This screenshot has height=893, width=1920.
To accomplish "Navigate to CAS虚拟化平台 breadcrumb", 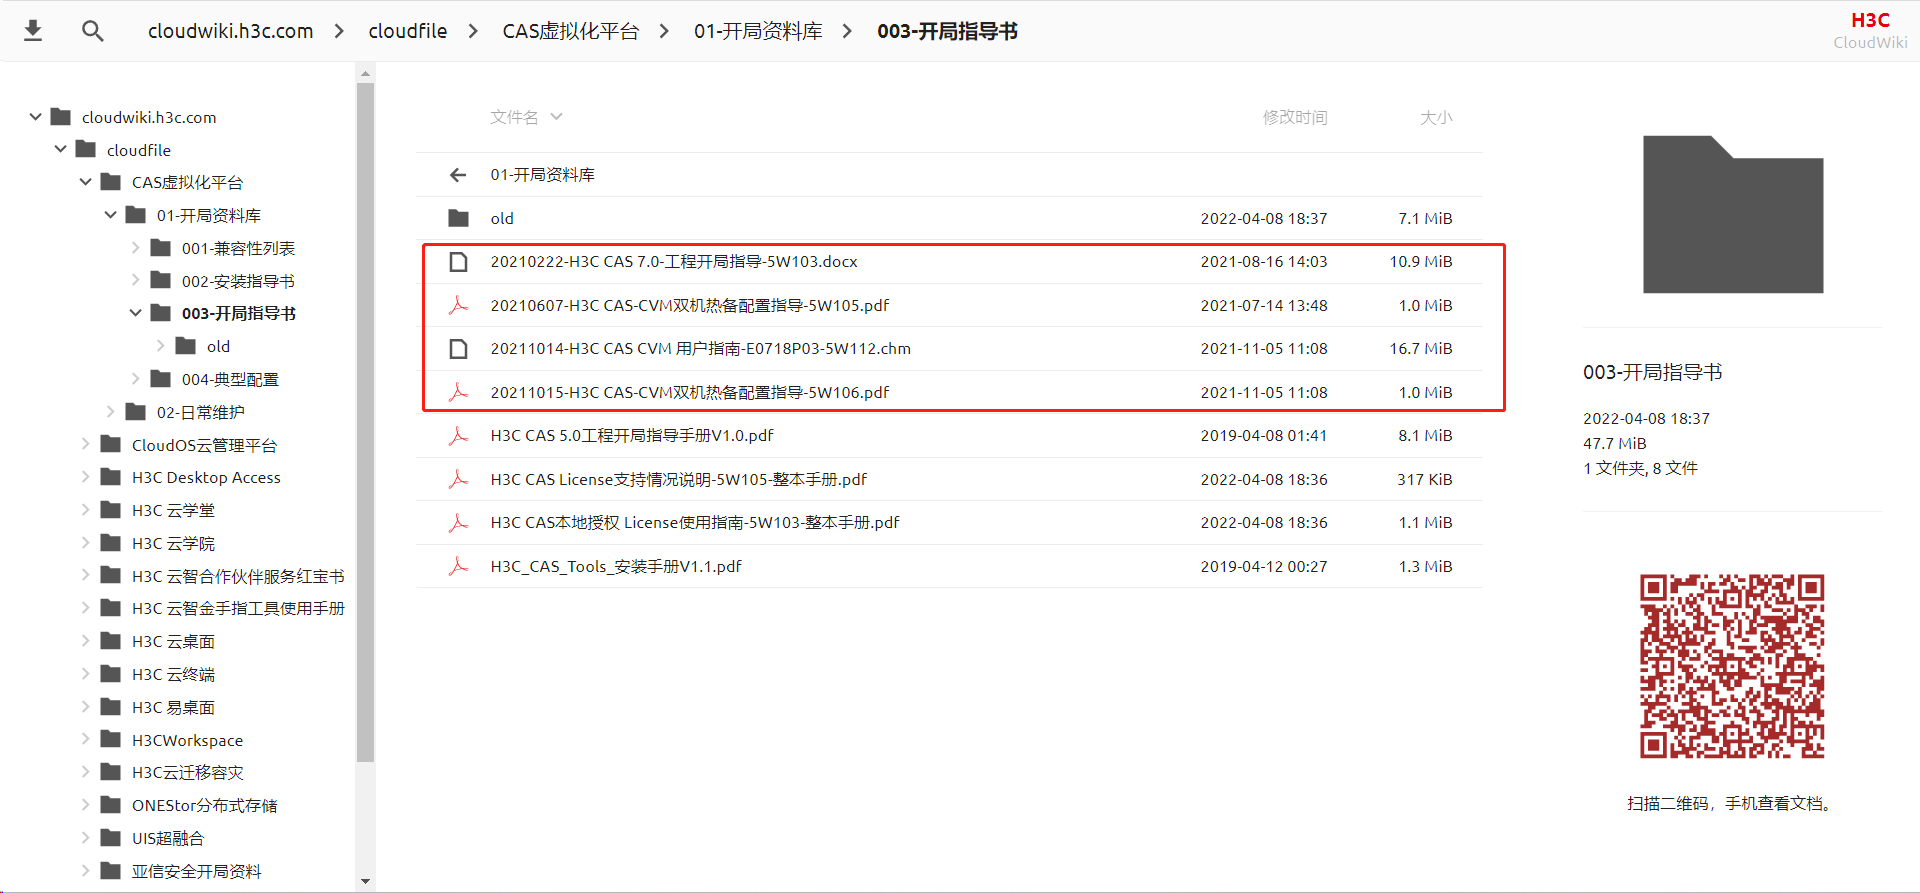I will pos(571,31).
